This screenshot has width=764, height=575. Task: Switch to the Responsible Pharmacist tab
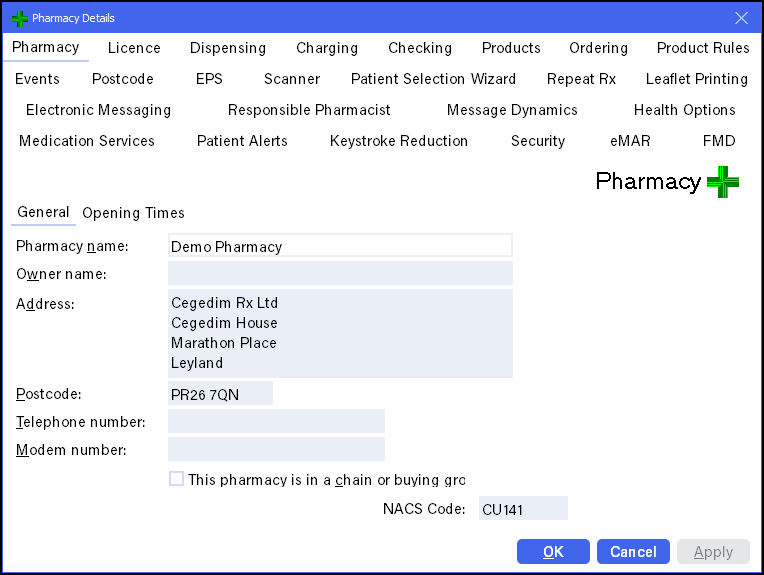point(309,110)
